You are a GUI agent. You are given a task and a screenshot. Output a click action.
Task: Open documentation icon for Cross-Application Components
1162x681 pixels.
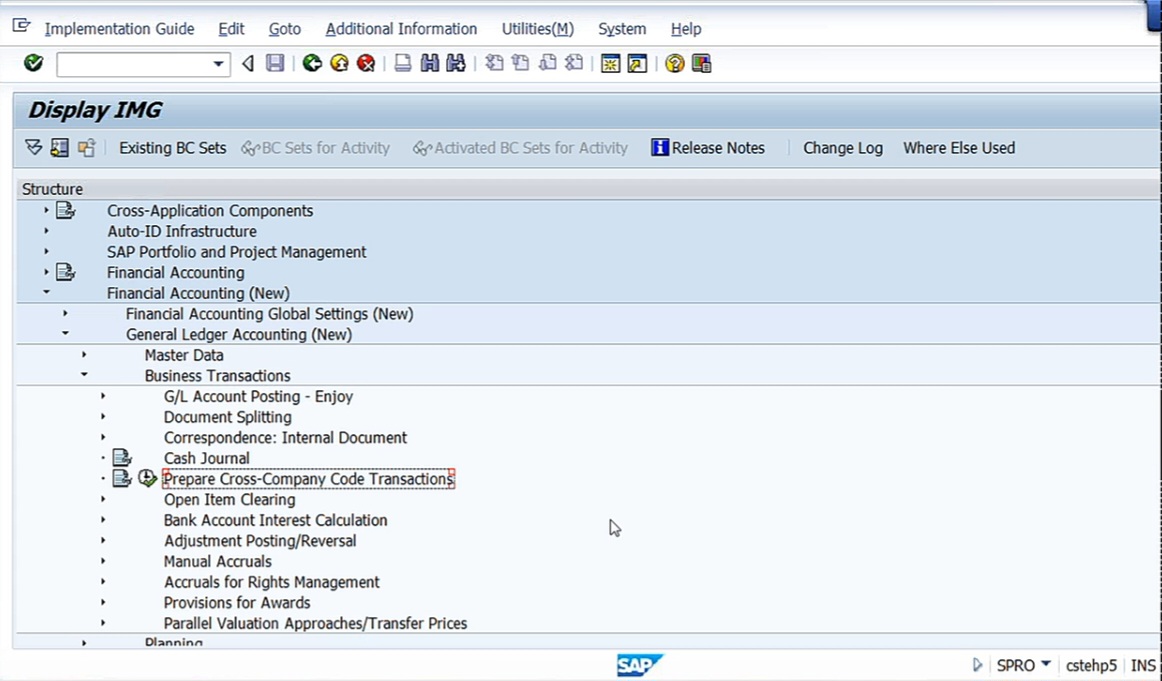(x=66, y=210)
